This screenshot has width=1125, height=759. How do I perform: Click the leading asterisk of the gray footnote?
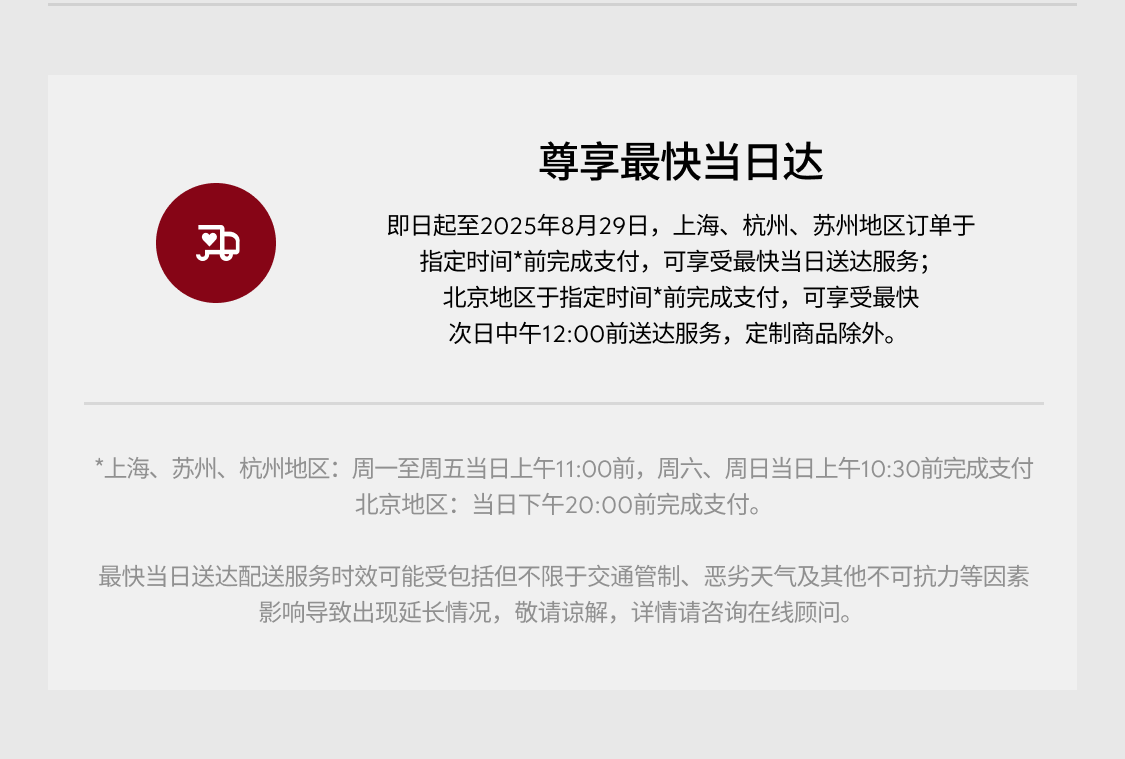pyautogui.click(x=99, y=464)
